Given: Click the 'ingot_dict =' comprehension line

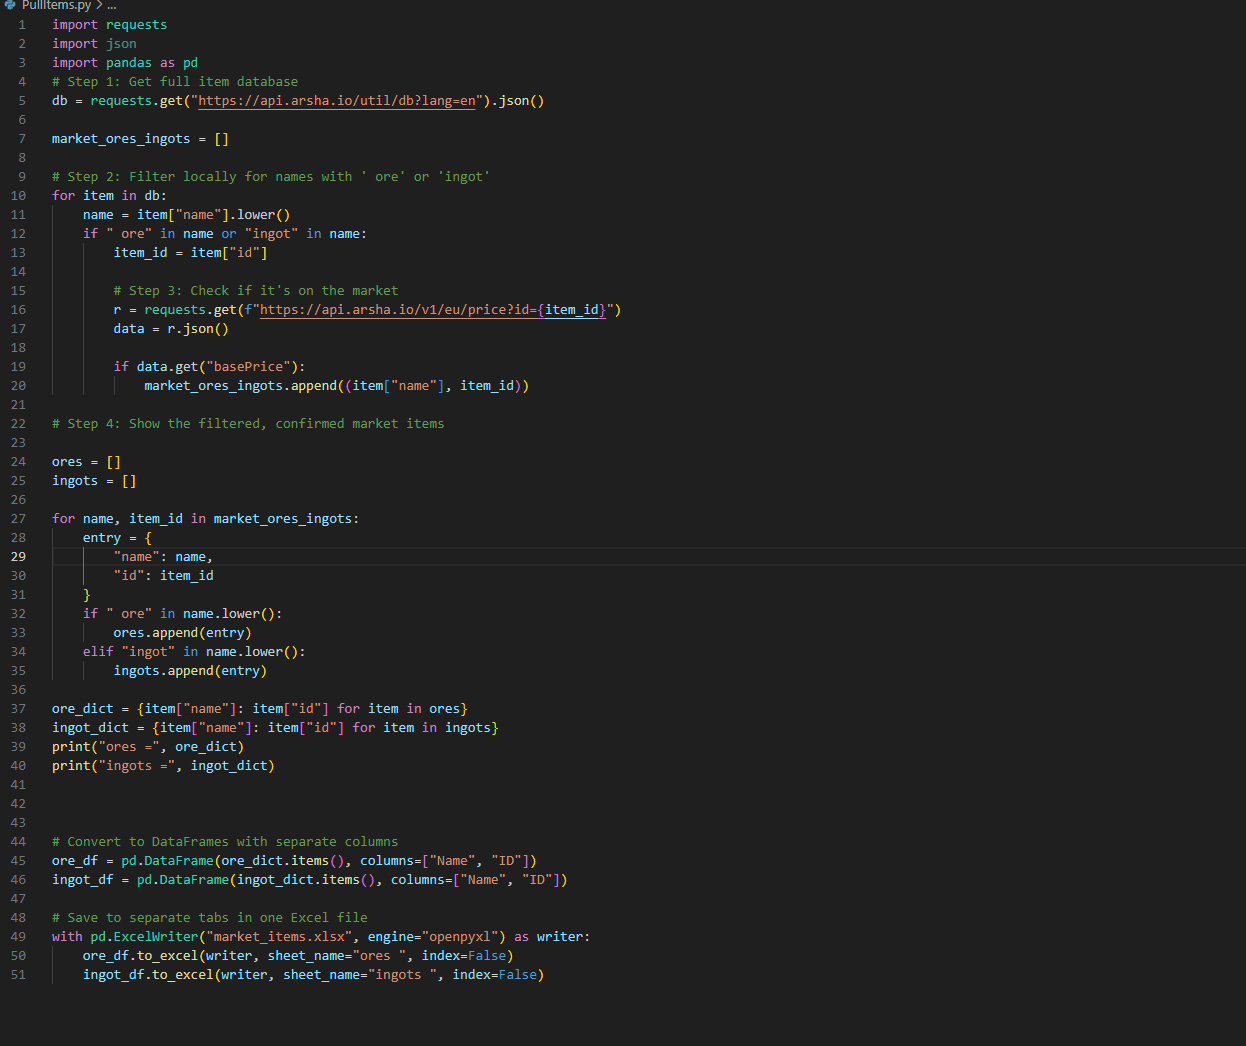Looking at the screenshot, I should tap(275, 728).
